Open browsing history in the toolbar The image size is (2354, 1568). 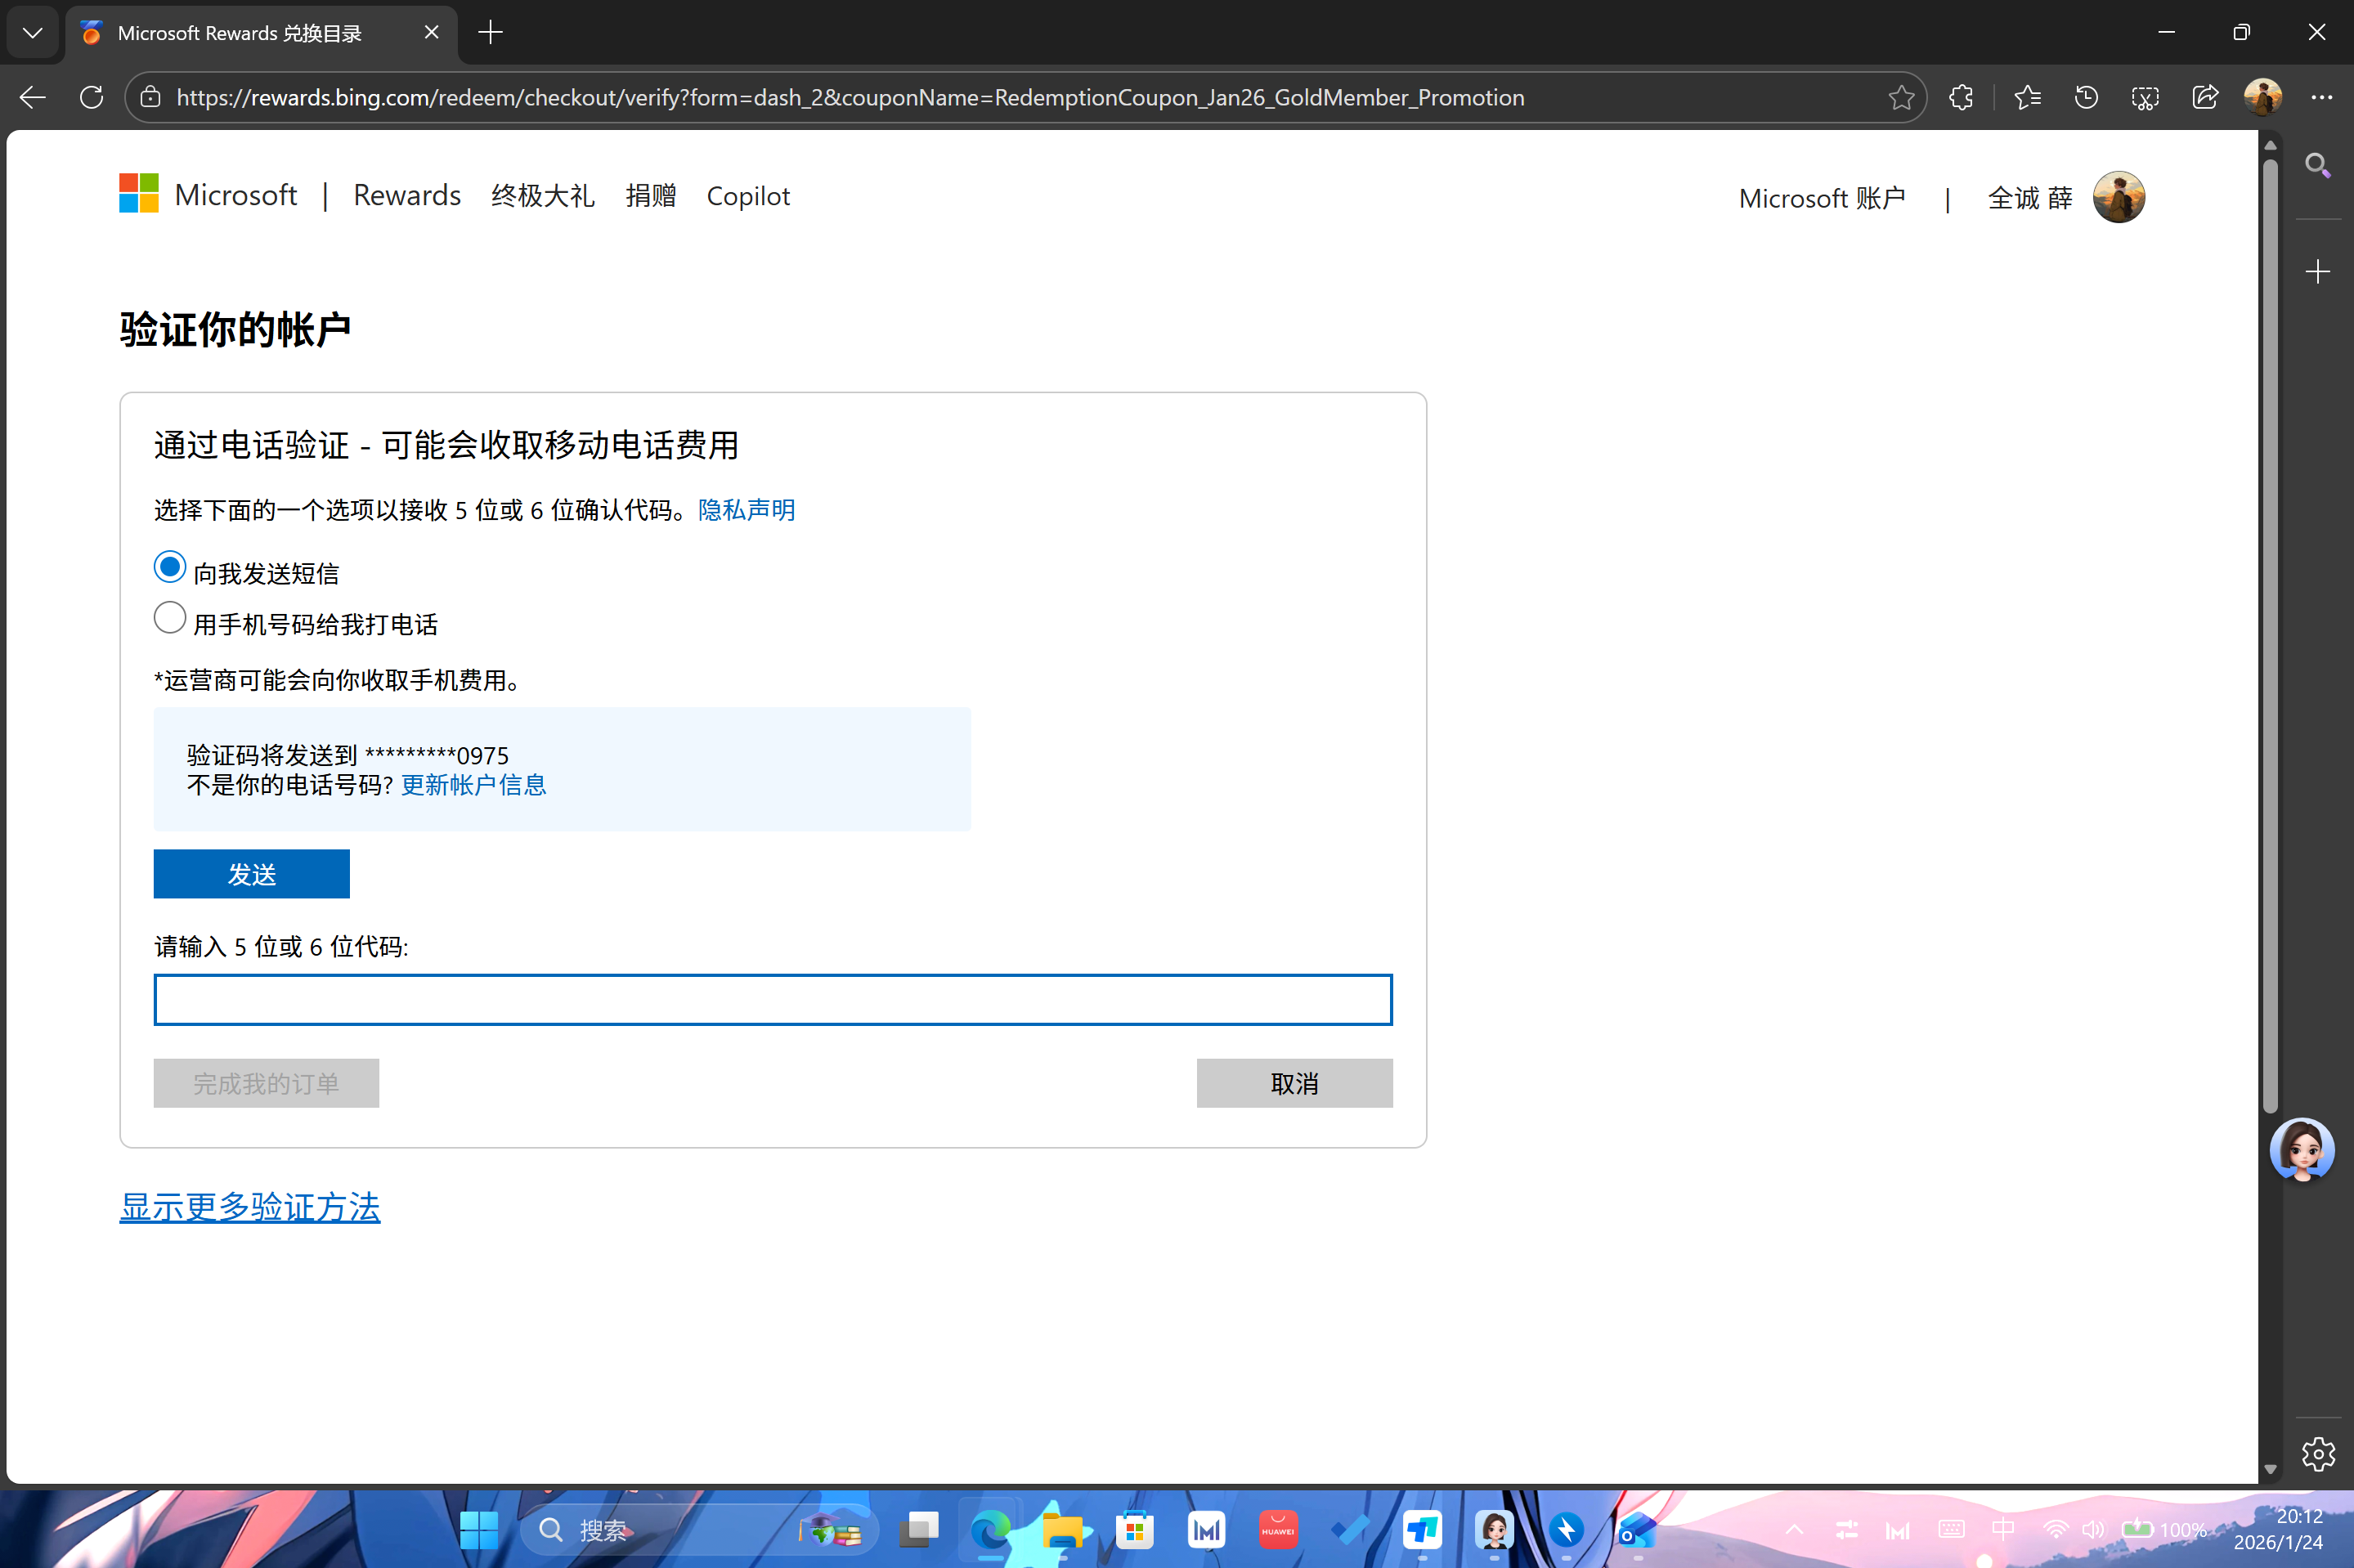tap(2086, 97)
